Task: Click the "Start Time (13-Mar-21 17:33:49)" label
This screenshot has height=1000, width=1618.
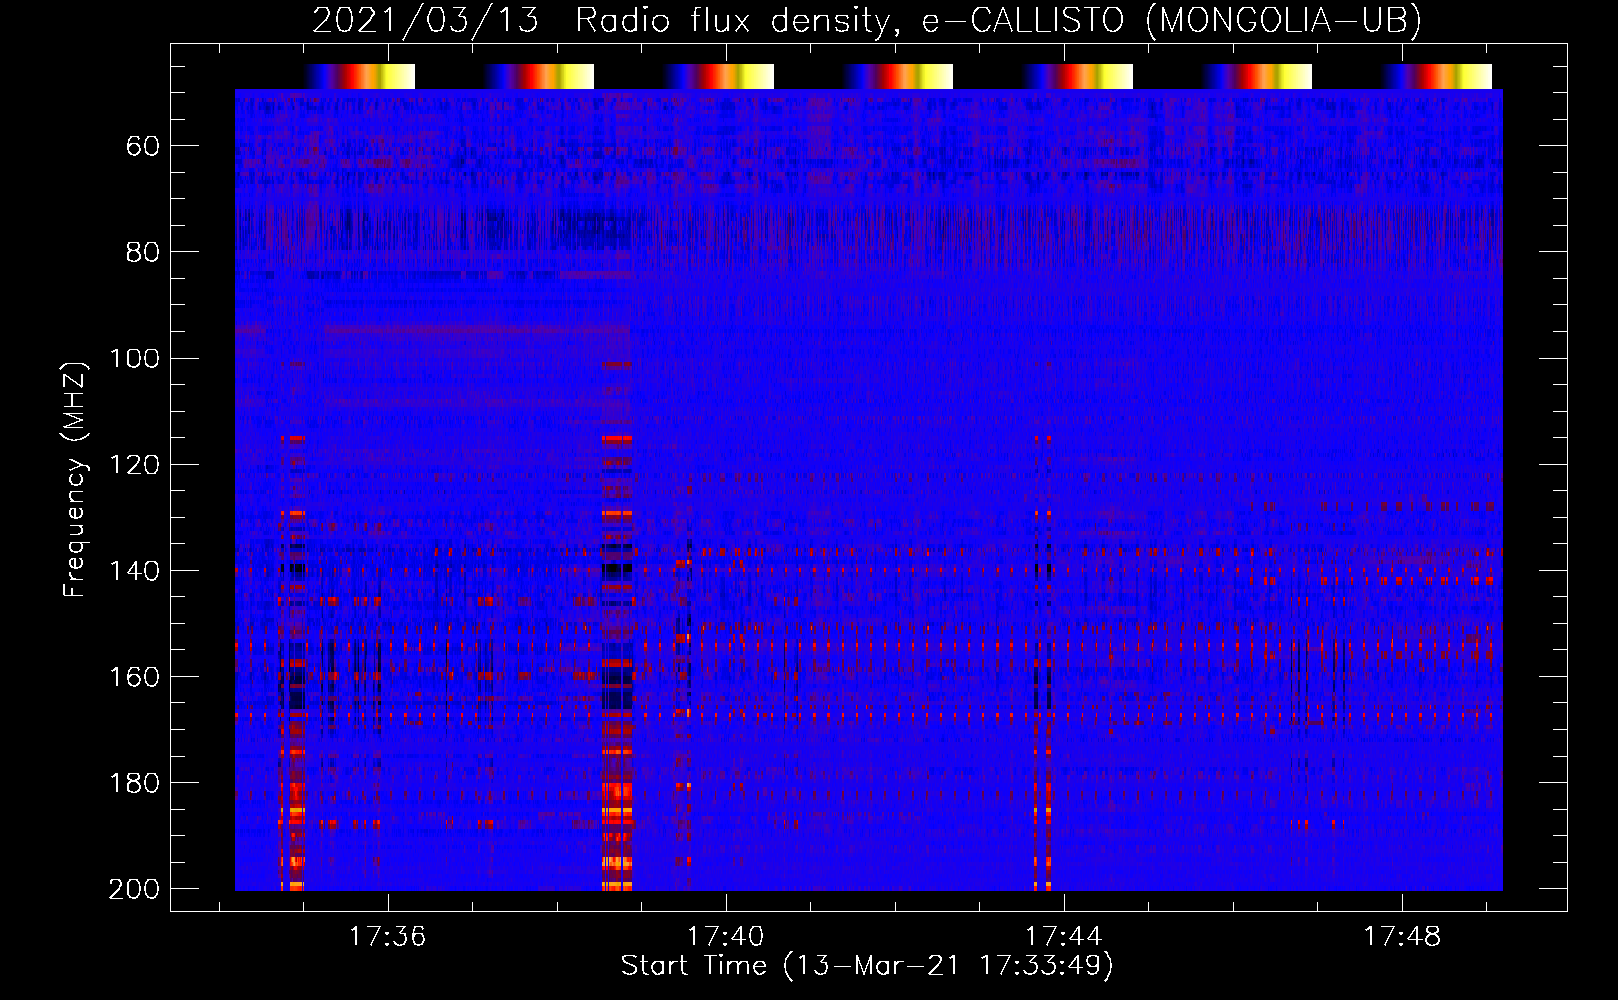Action: [867, 966]
